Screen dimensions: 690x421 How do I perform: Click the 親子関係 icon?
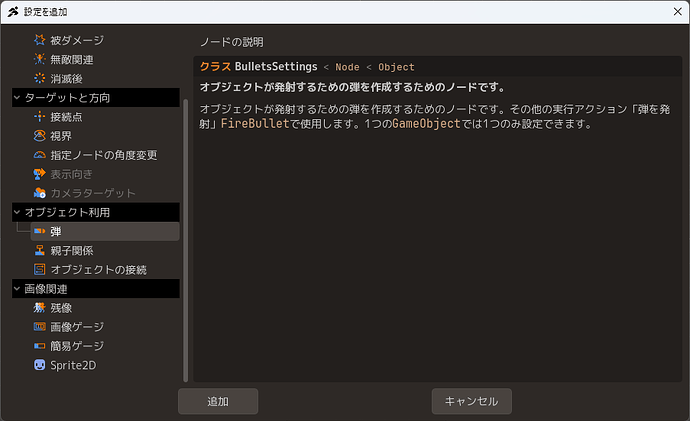(40, 250)
